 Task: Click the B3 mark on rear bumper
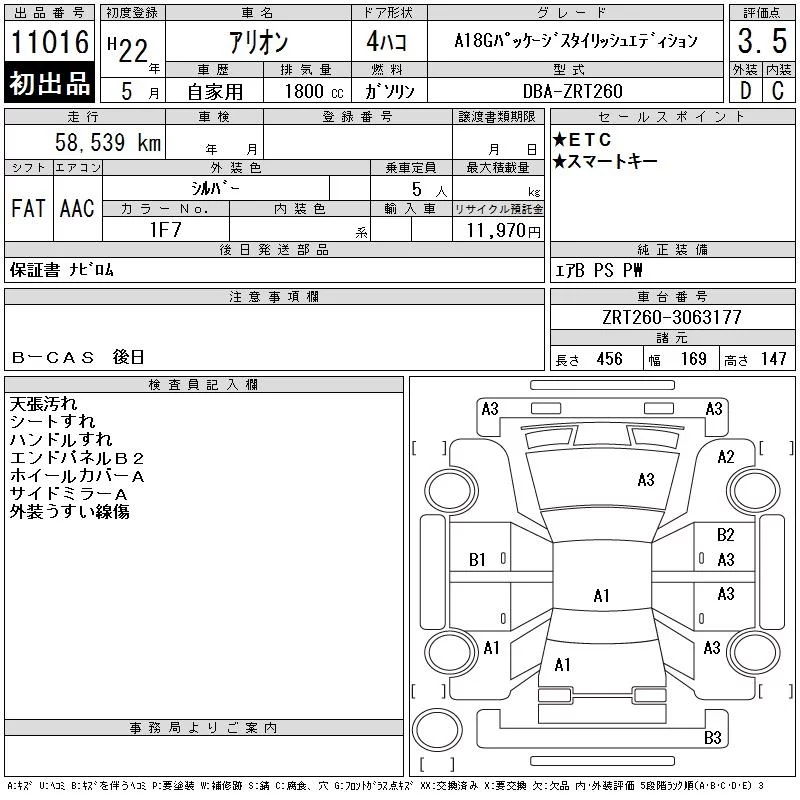pos(712,737)
